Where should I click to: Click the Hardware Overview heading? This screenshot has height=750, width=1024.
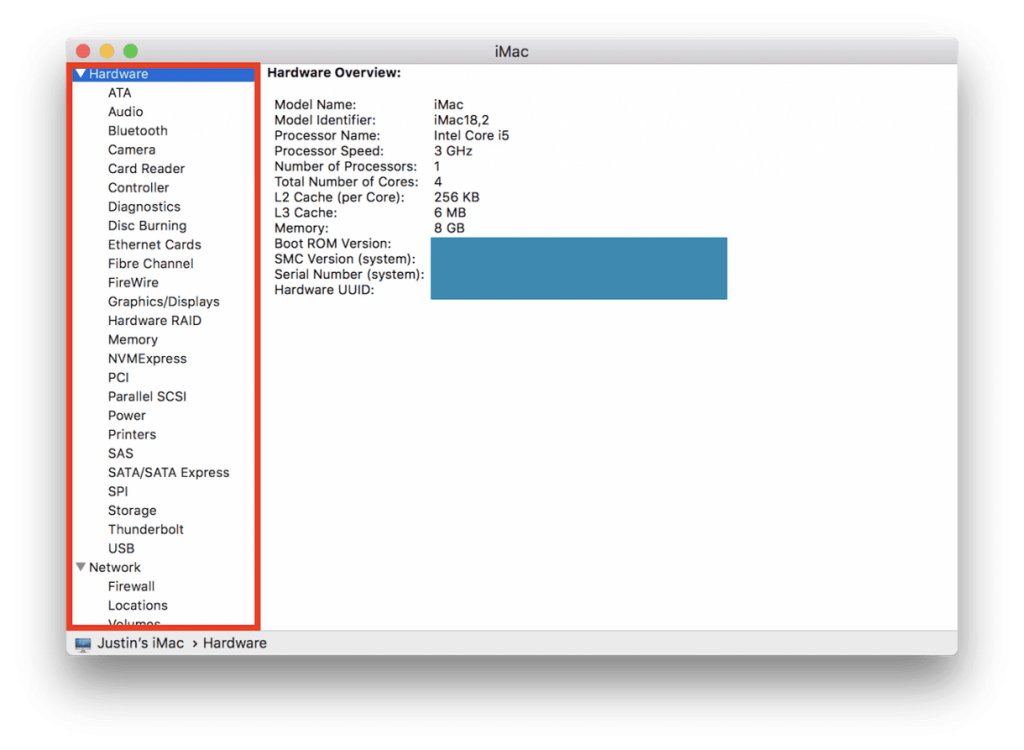334,73
